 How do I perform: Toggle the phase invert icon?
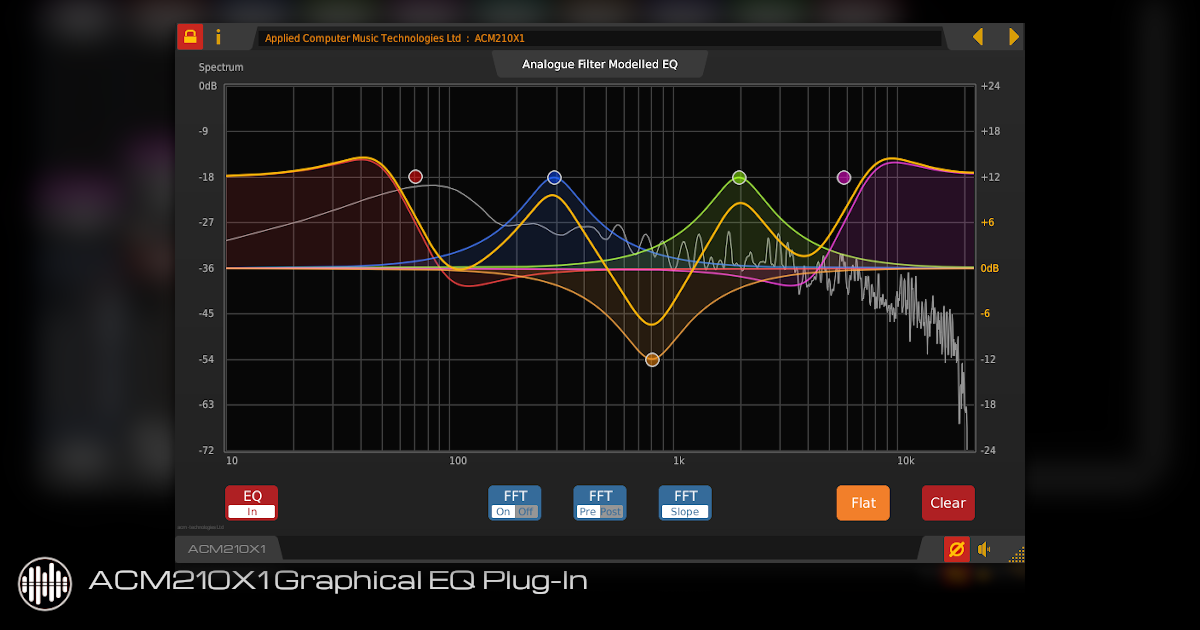(956, 549)
